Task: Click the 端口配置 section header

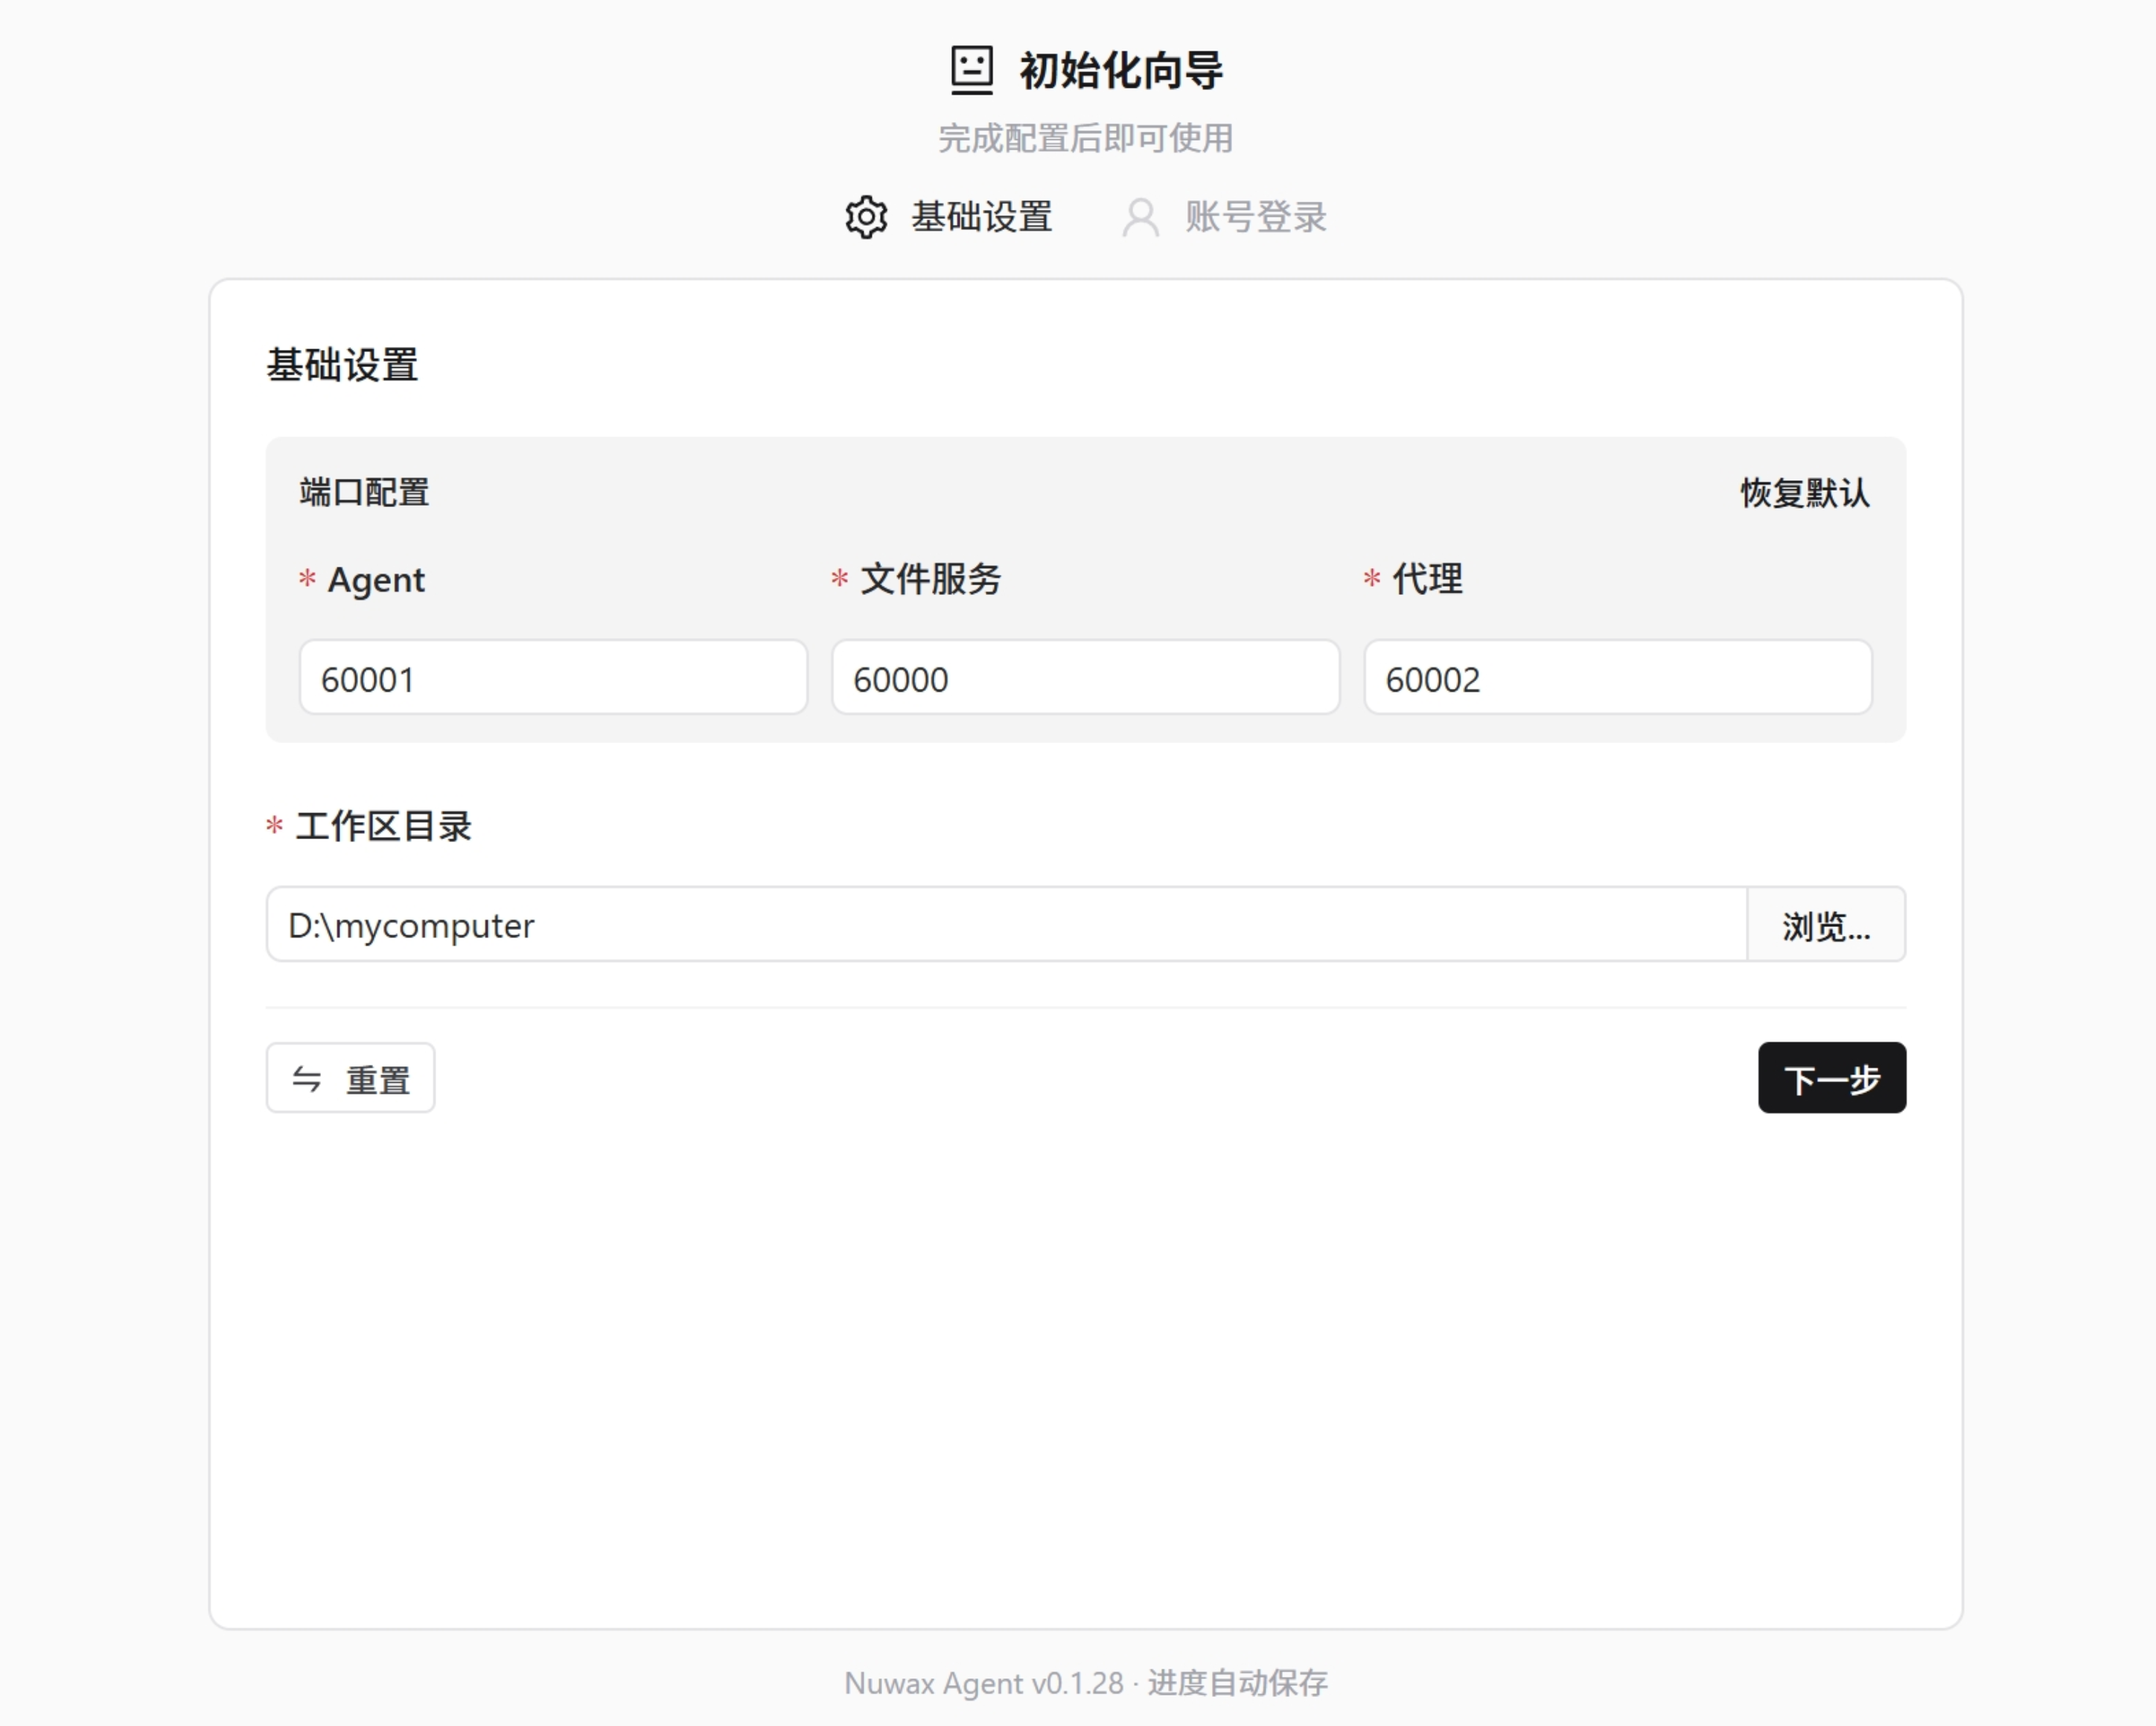Action: 362,492
